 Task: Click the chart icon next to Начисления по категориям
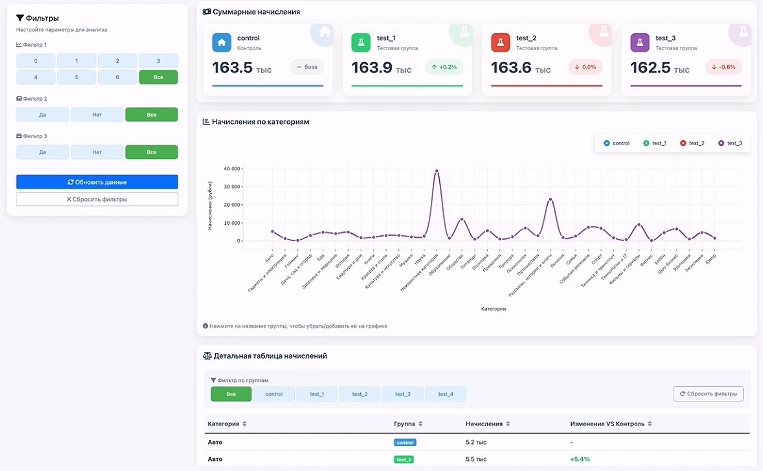[206, 122]
